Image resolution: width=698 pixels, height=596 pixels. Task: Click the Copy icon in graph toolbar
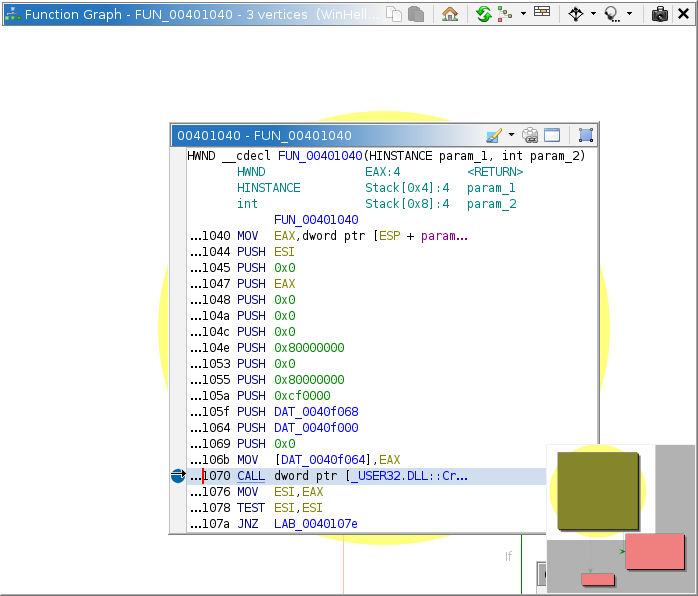point(395,14)
